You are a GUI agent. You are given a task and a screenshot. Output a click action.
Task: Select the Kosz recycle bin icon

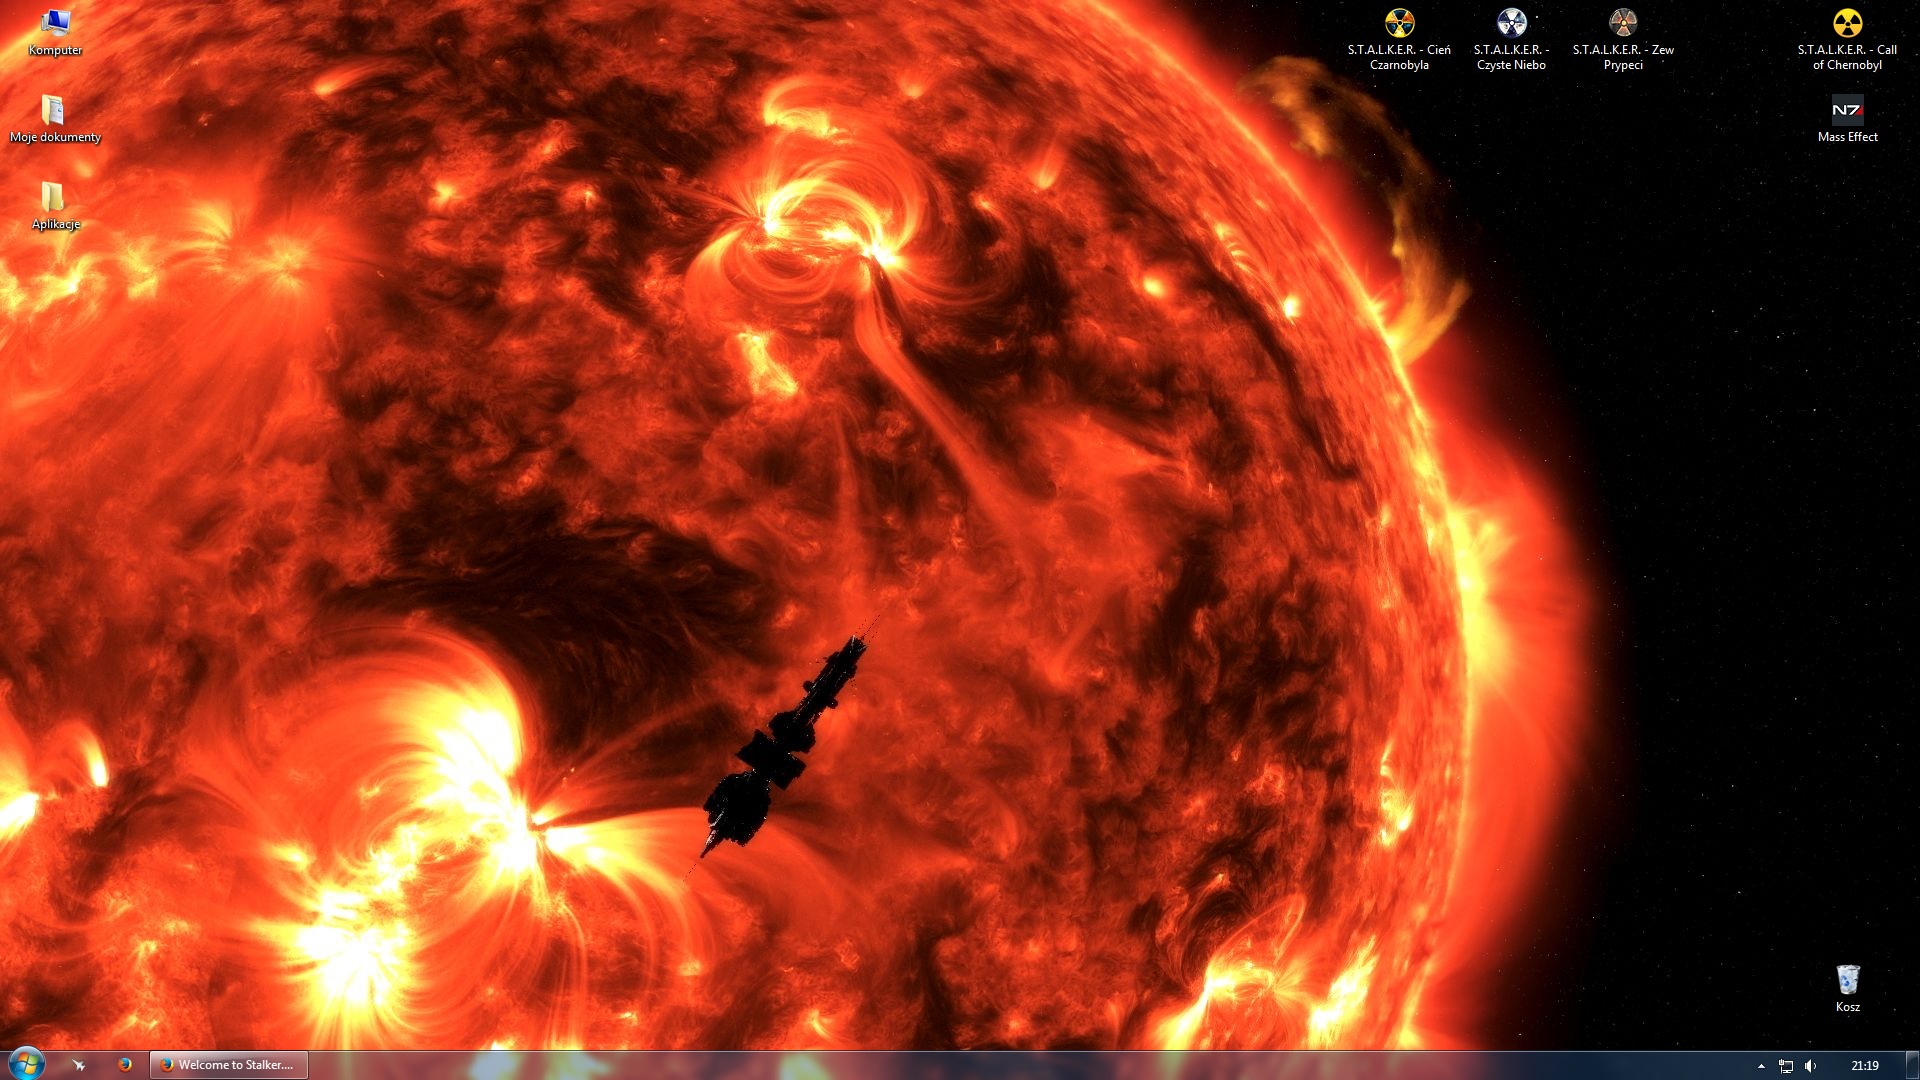pyautogui.click(x=1847, y=989)
